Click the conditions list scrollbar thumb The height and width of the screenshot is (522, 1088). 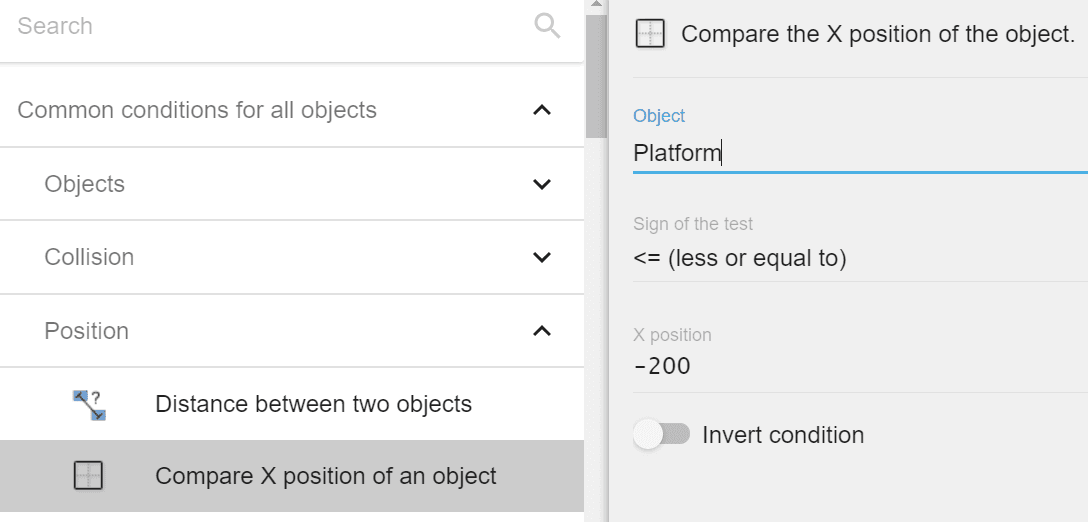[596, 75]
